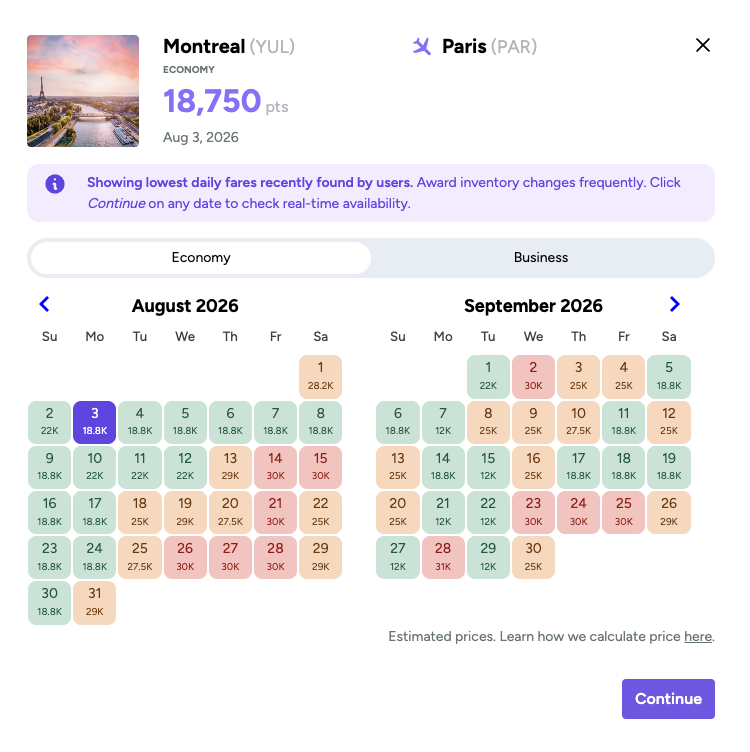Choose September 2 at 30K

click(x=533, y=377)
